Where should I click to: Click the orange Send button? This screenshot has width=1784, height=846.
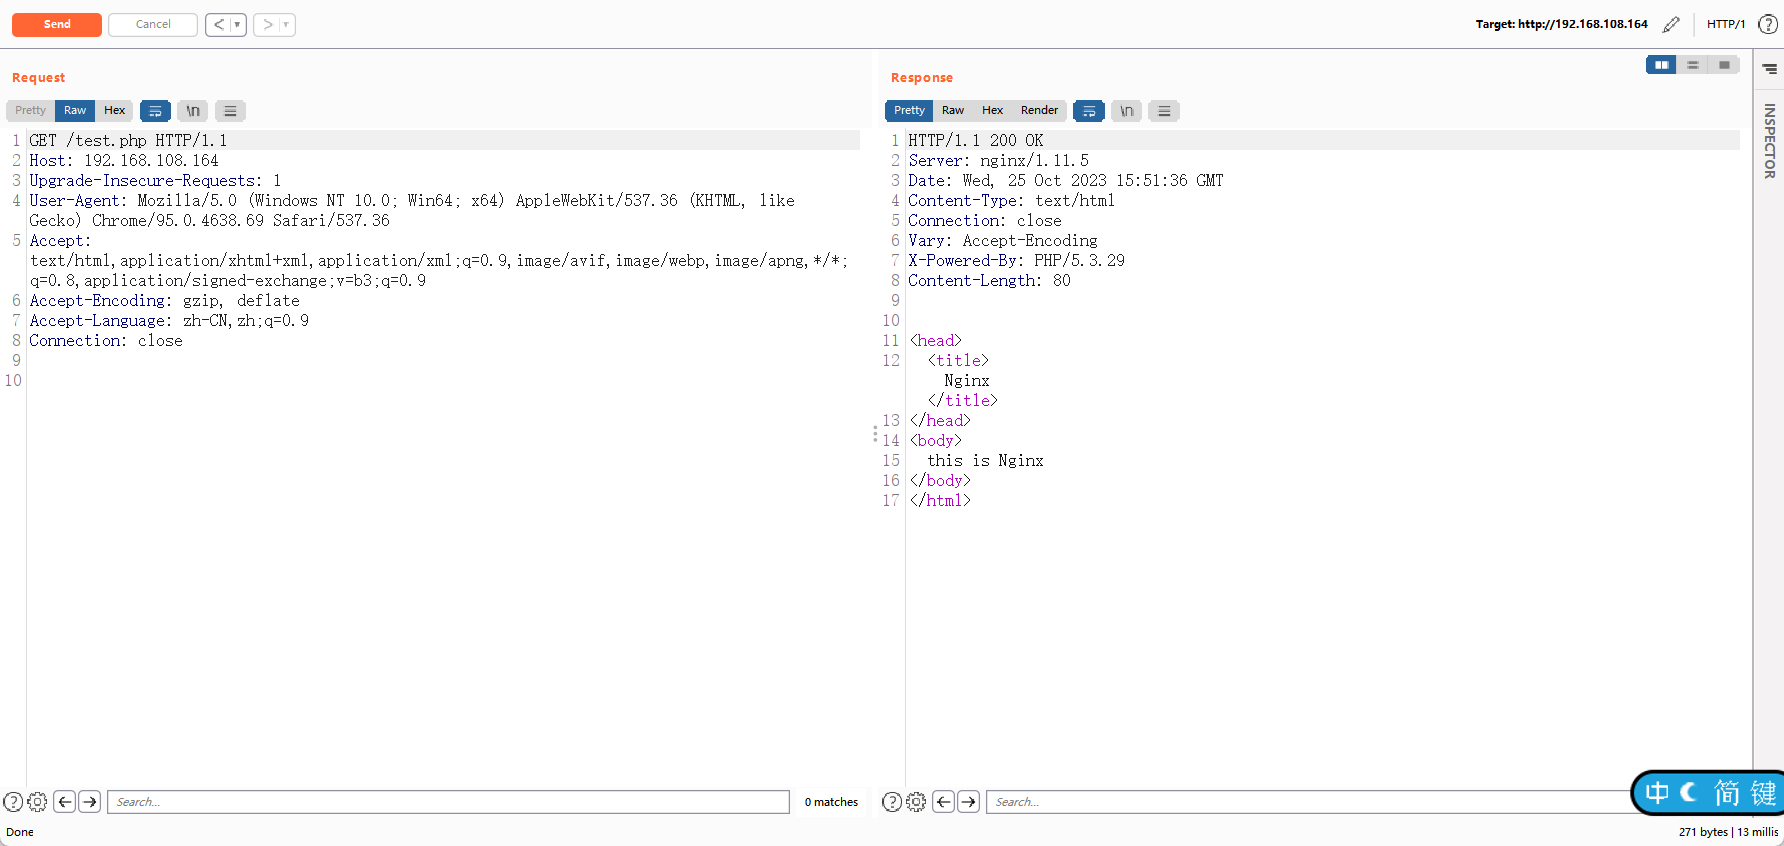pos(57,24)
